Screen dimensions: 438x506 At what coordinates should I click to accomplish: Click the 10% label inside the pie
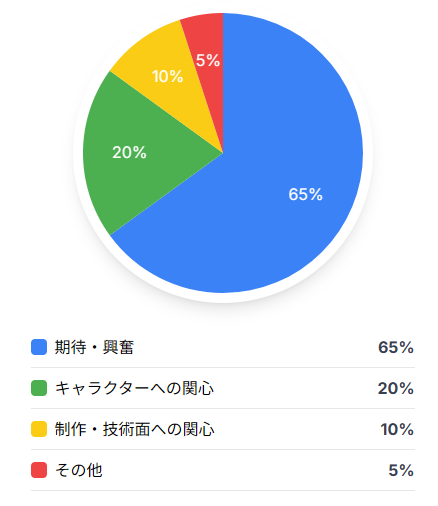168,76
